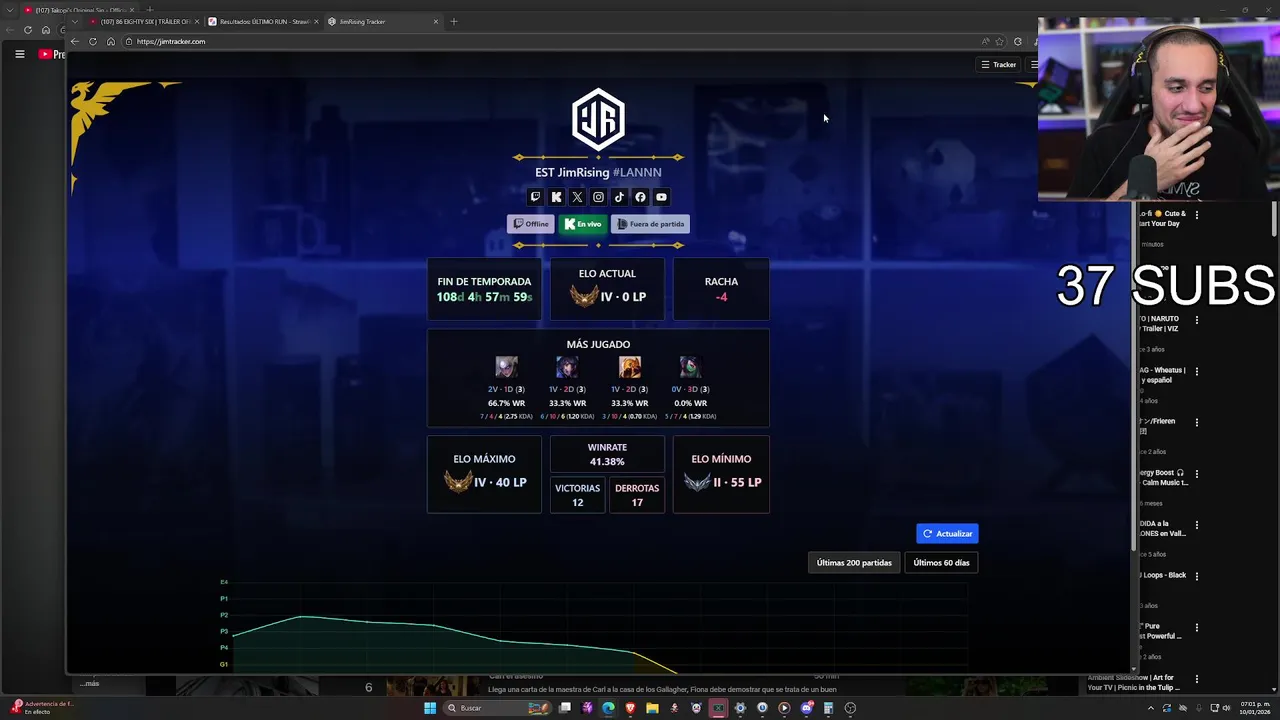Click the Twitch Offline status badge
Image resolution: width=1280 pixels, height=720 pixels.
click(531, 224)
